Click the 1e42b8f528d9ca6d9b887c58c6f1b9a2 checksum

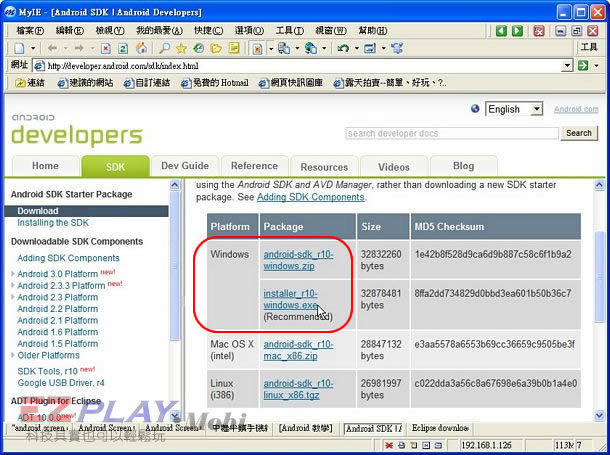(493, 254)
